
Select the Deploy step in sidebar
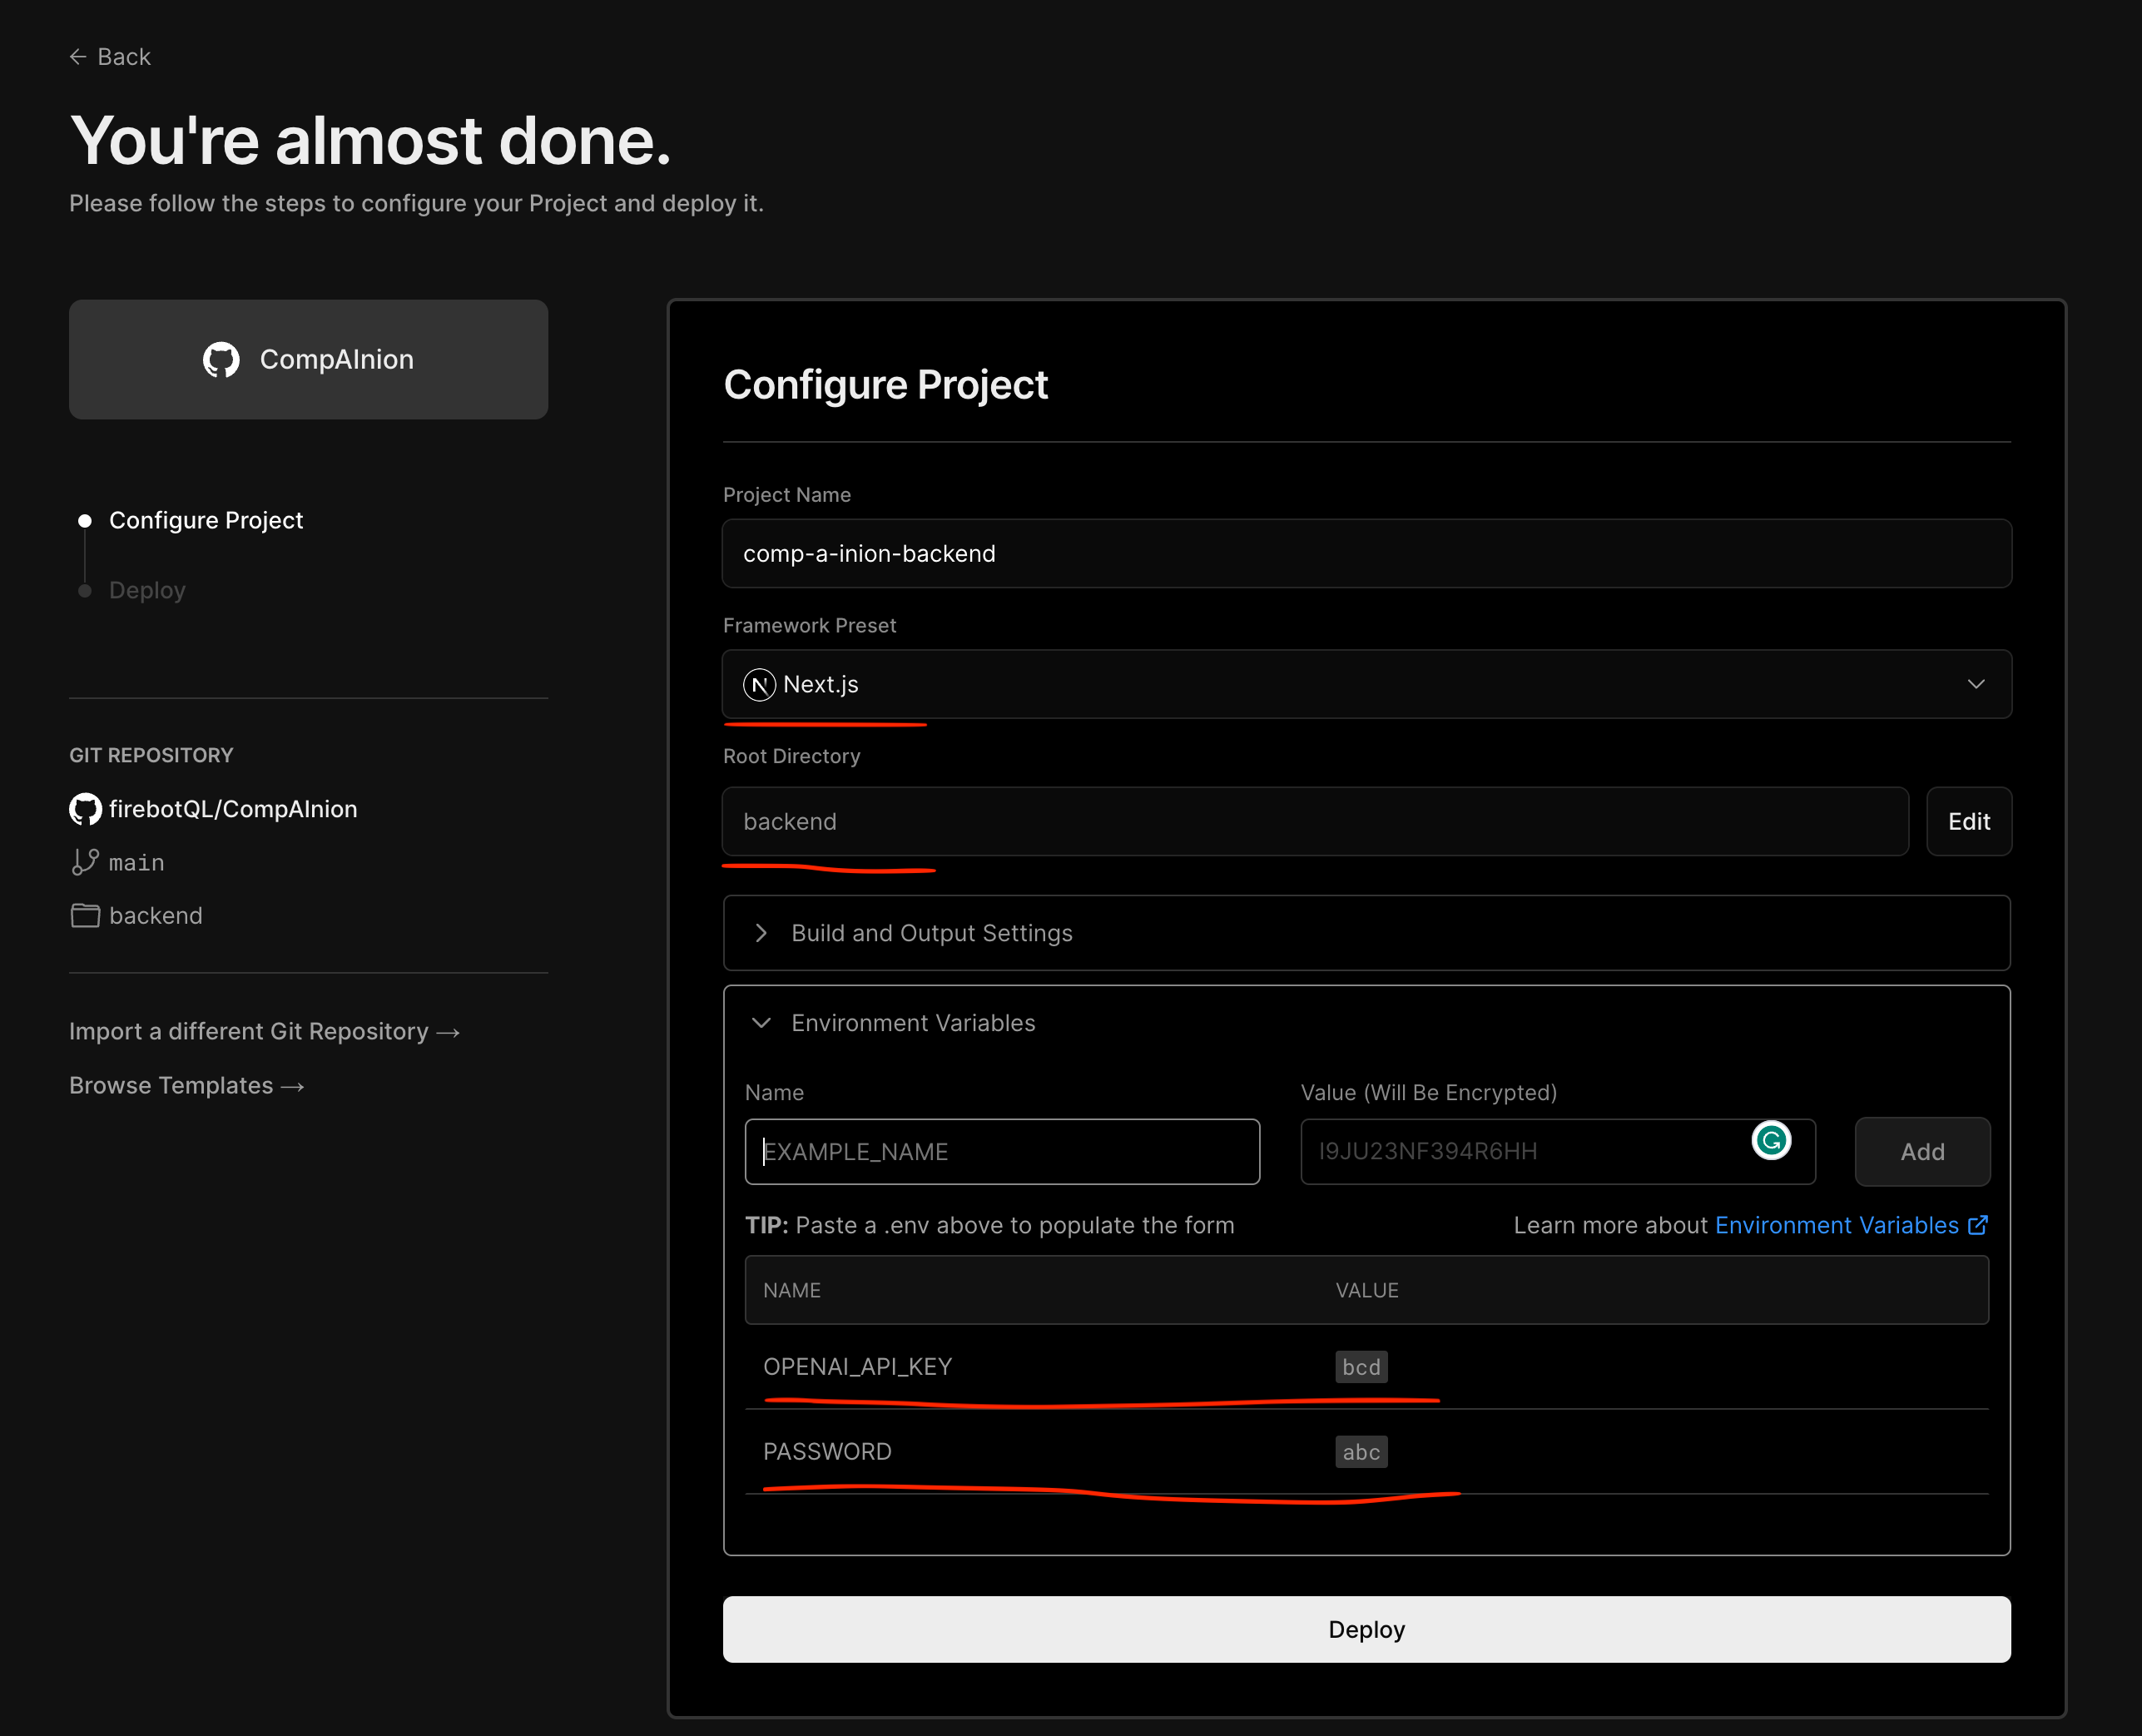click(147, 591)
